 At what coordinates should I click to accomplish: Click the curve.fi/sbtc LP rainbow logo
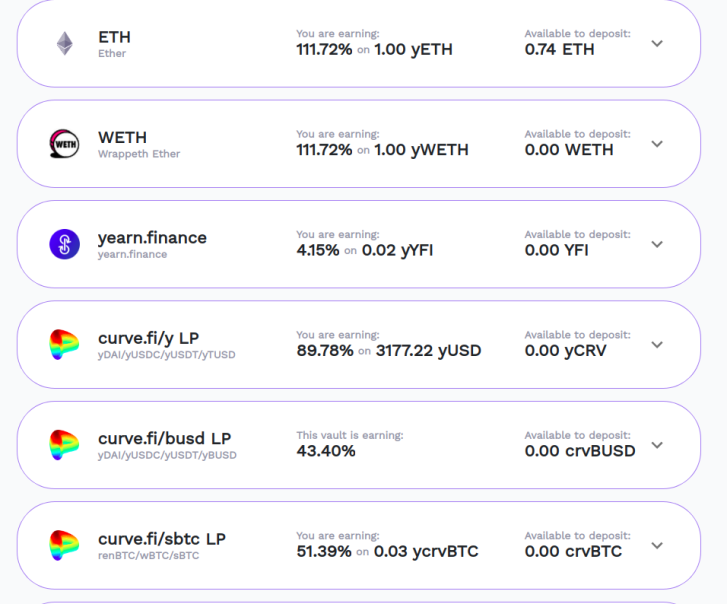(64, 545)
